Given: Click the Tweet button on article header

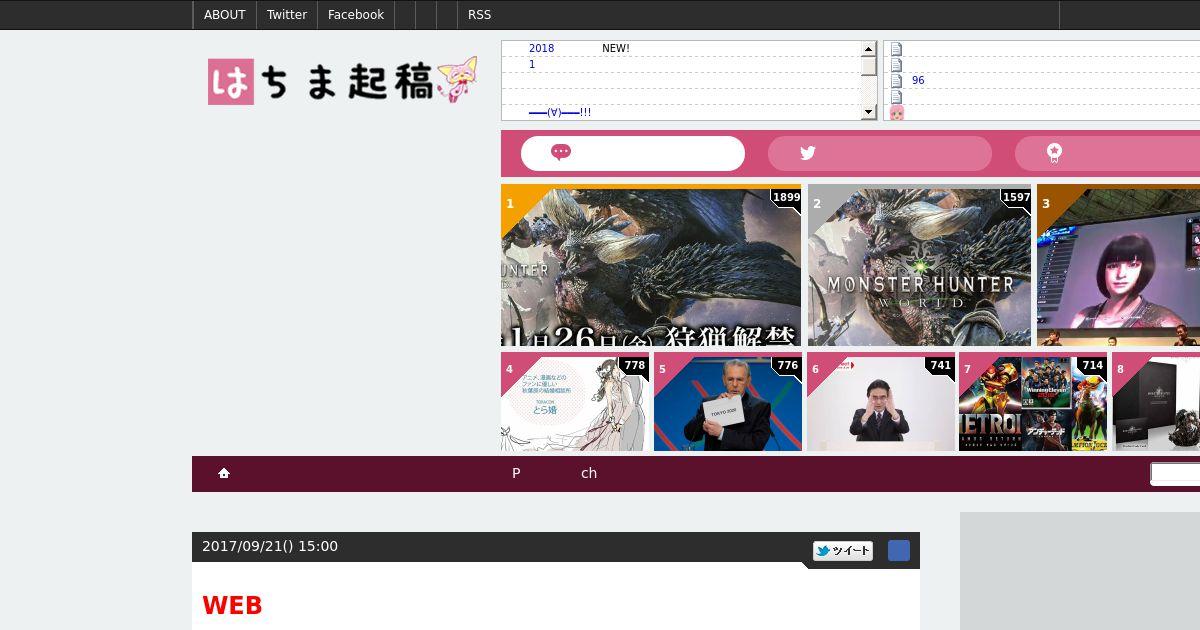Looking at the screenshot, I should (x=843, y=551).
